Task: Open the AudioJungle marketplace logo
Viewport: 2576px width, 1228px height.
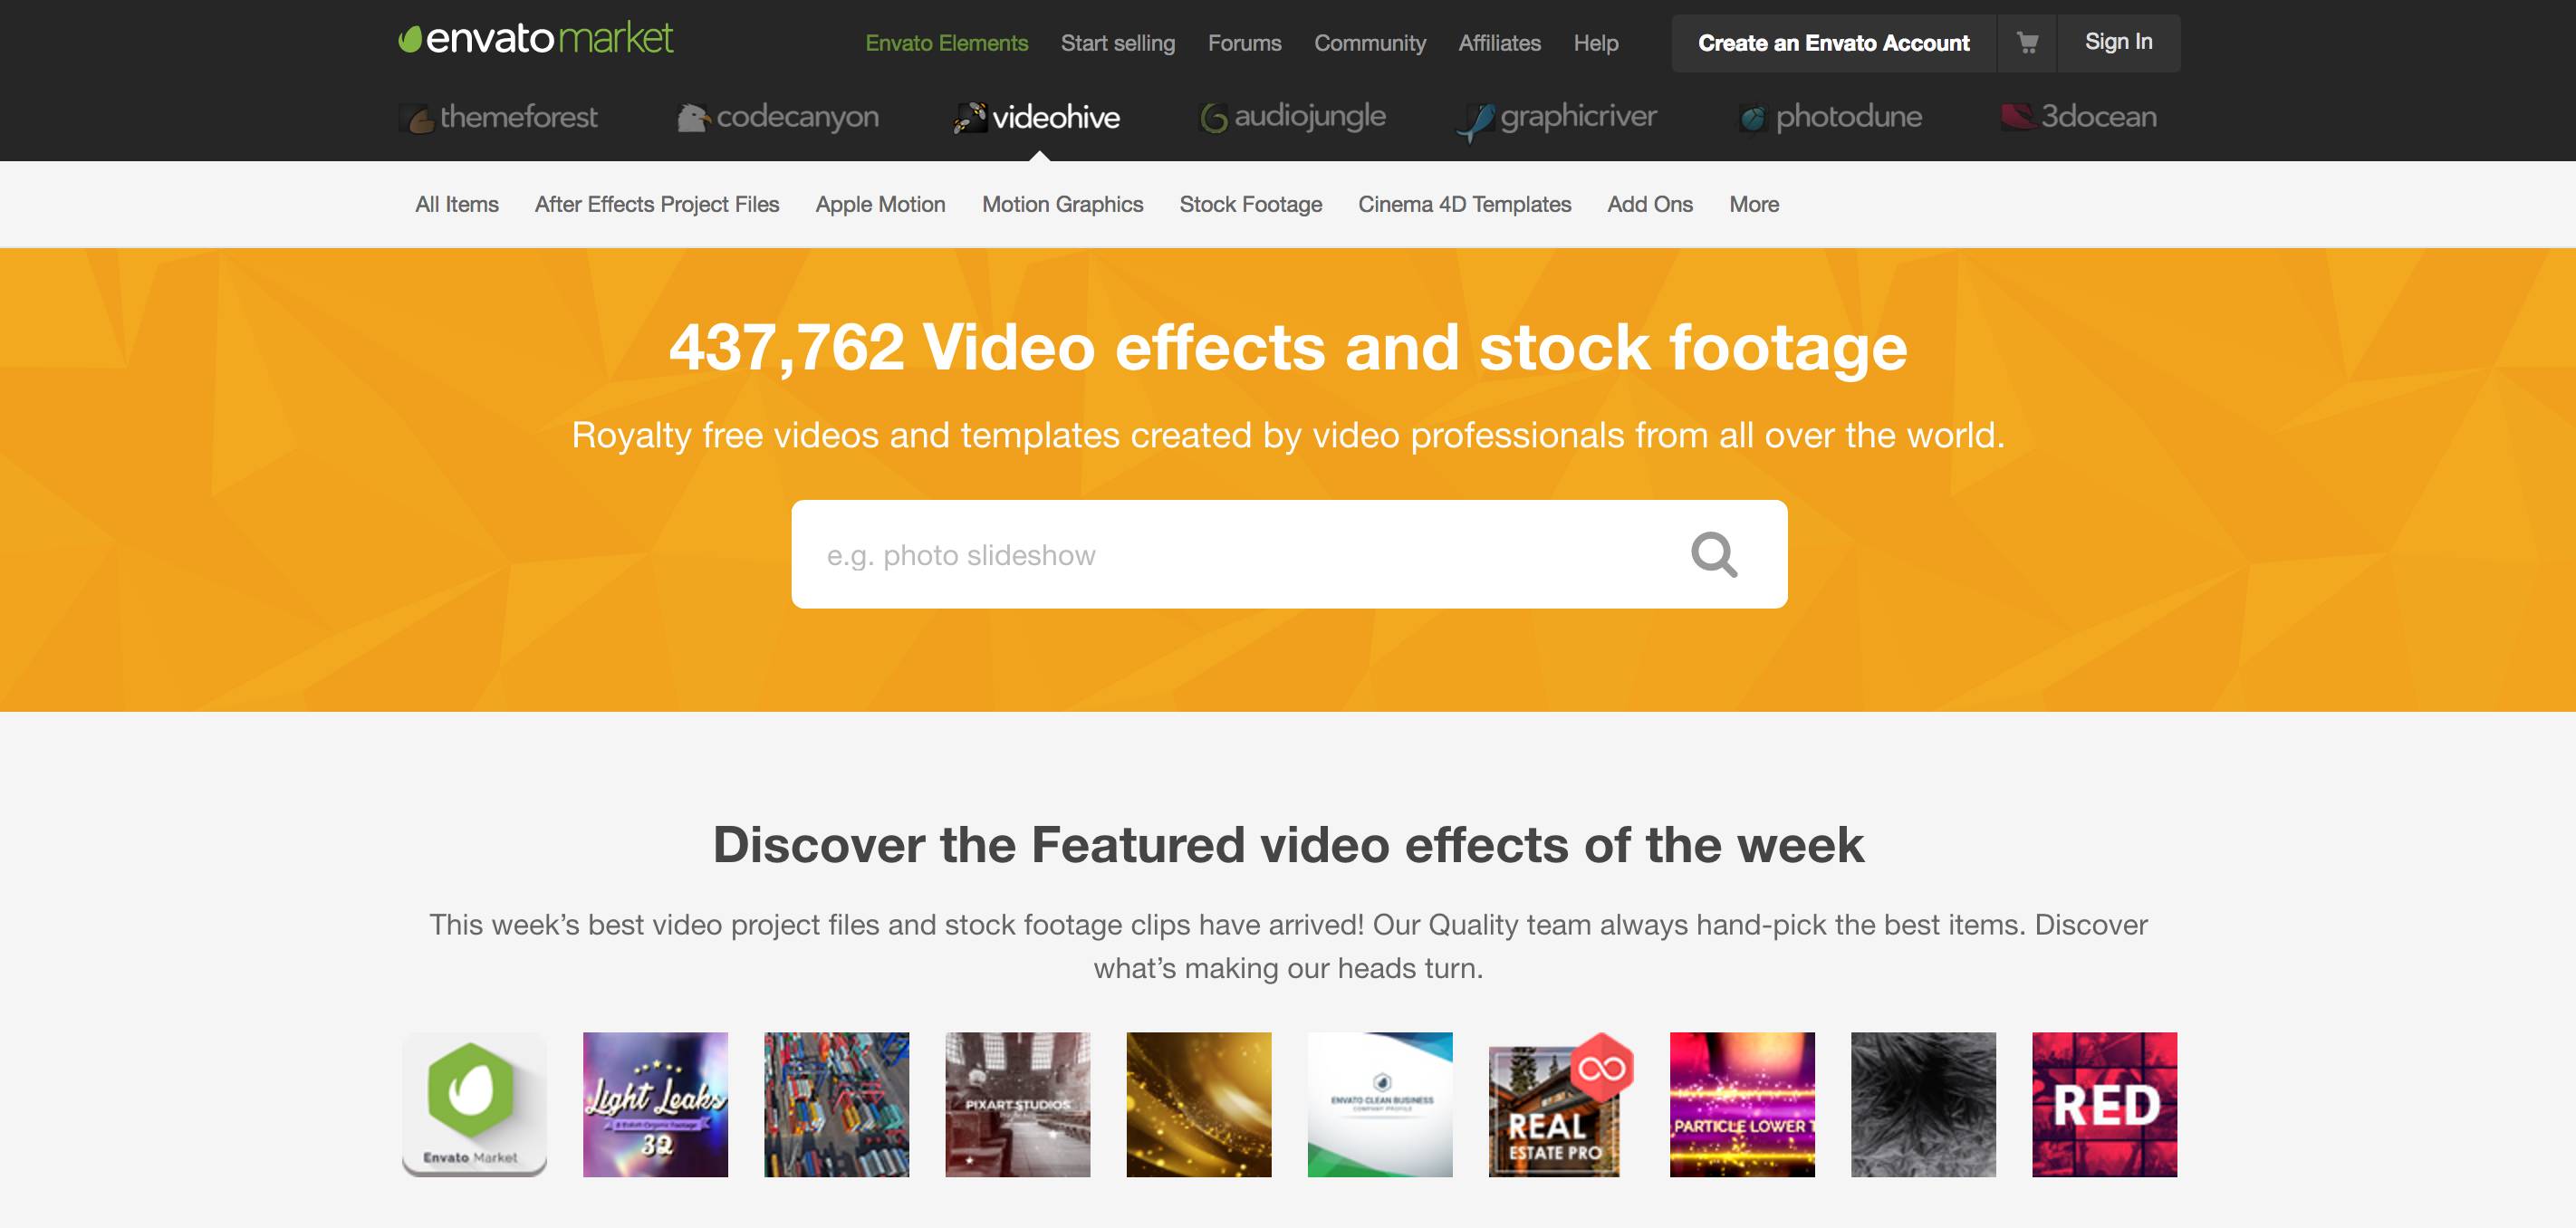Action: pos(1292,117)
